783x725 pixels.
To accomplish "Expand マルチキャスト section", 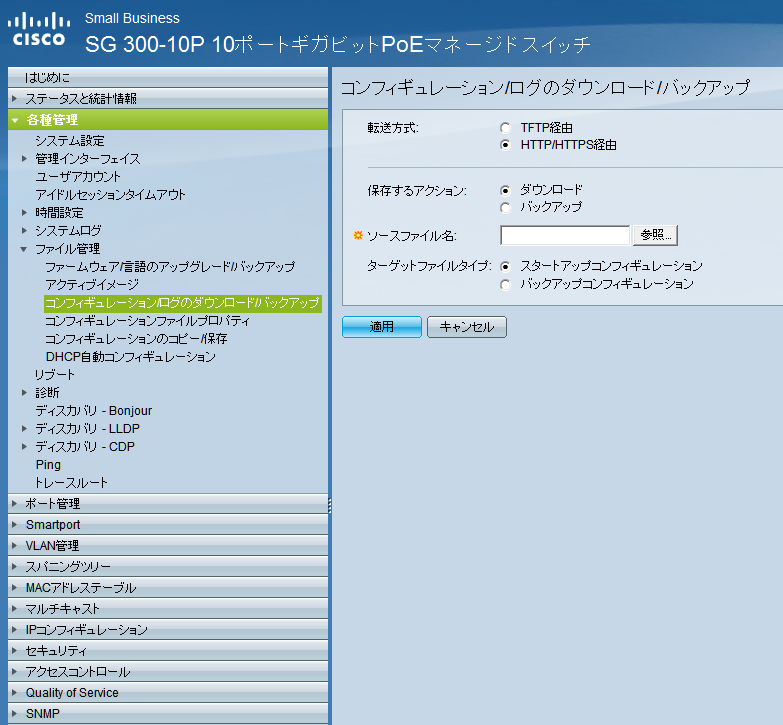I will coord(168,609).
